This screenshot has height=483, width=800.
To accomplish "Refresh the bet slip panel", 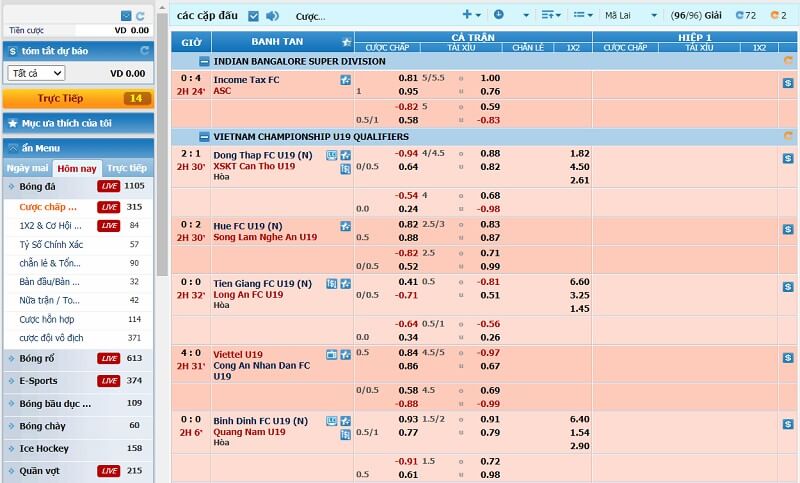I will point(140,16).
